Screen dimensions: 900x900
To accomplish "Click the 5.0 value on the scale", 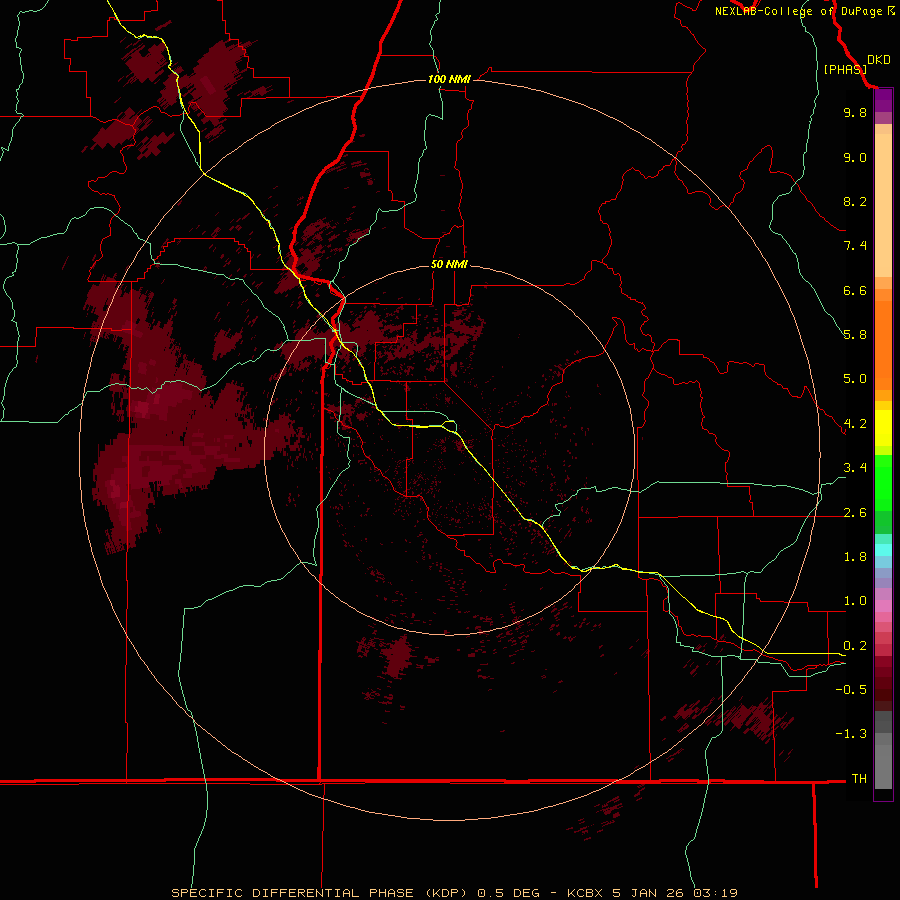I will click(855, 379).
